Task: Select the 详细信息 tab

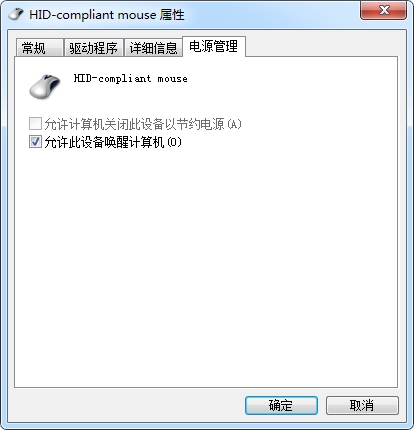Action: (153, 48)
